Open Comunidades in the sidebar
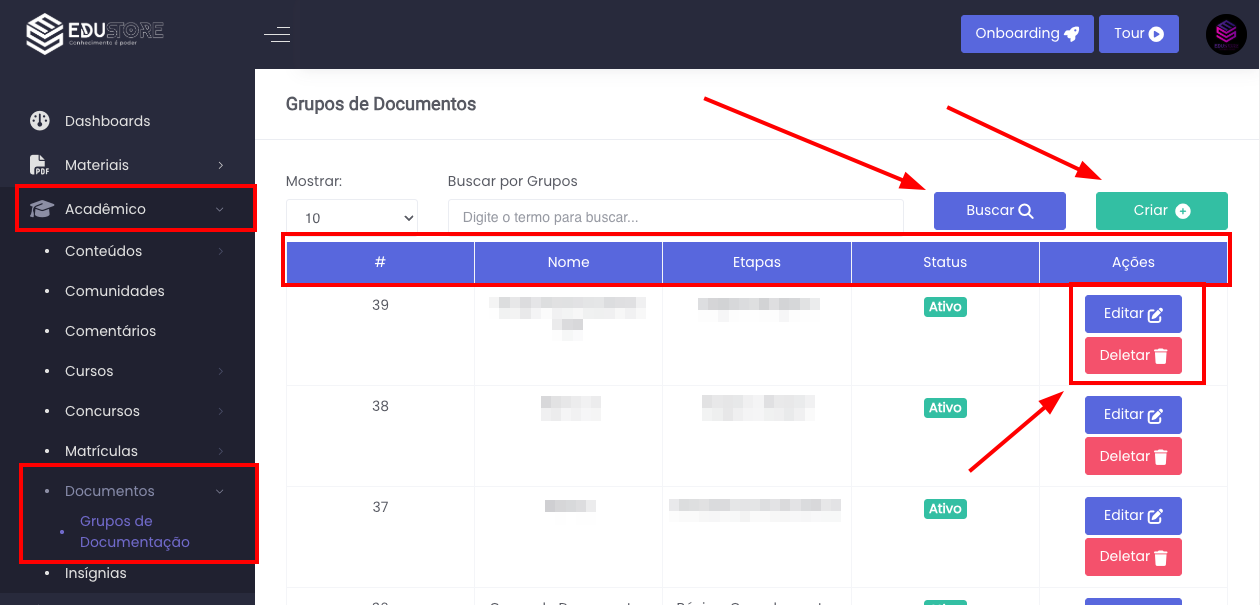The width and height of the screenshot is (1260, 605). coord(114,291)
